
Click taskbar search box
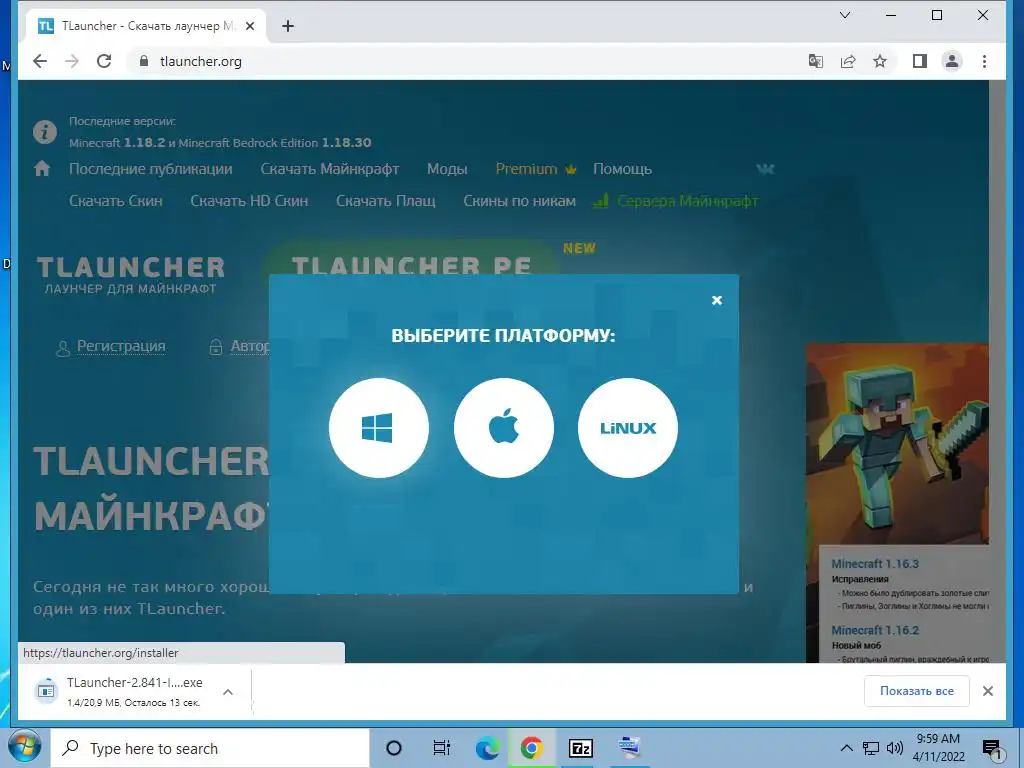click(210, 748)
